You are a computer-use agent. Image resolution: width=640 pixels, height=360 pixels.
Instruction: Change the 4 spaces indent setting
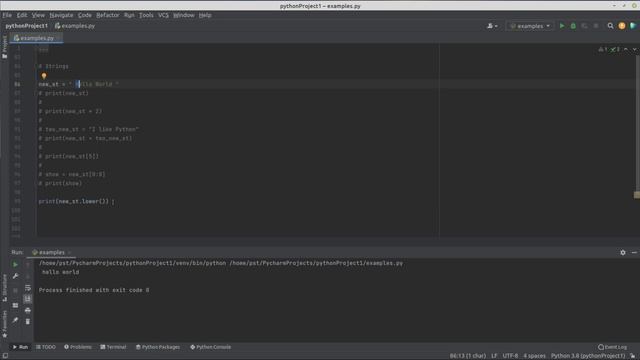click(534, 356)
